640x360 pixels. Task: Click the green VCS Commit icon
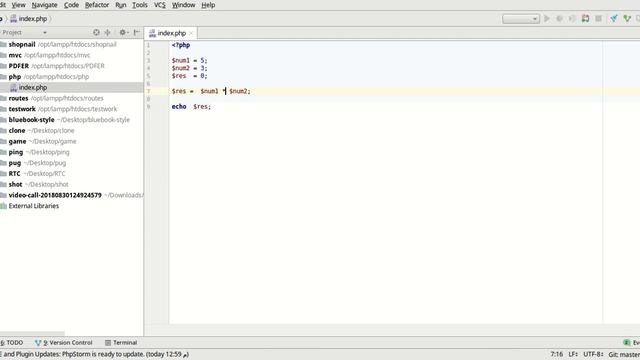point(627,19)
